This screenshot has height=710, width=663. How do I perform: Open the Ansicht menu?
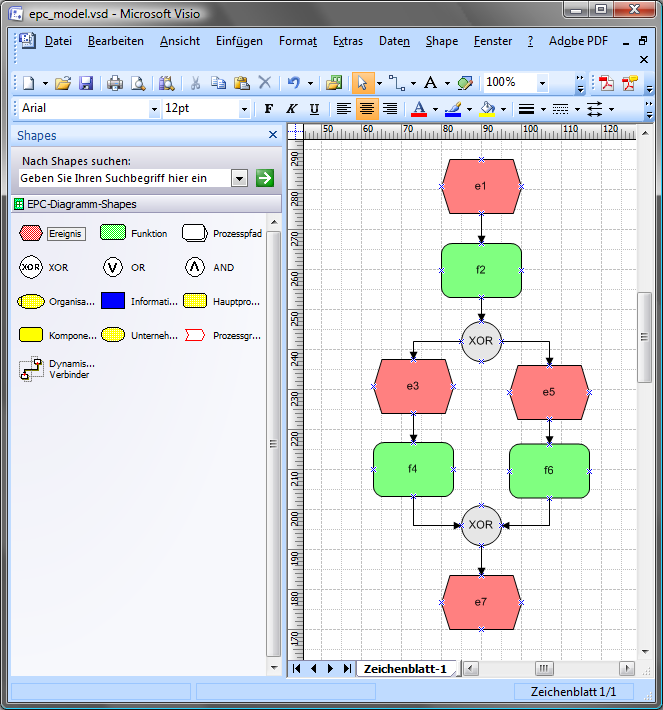180,41
